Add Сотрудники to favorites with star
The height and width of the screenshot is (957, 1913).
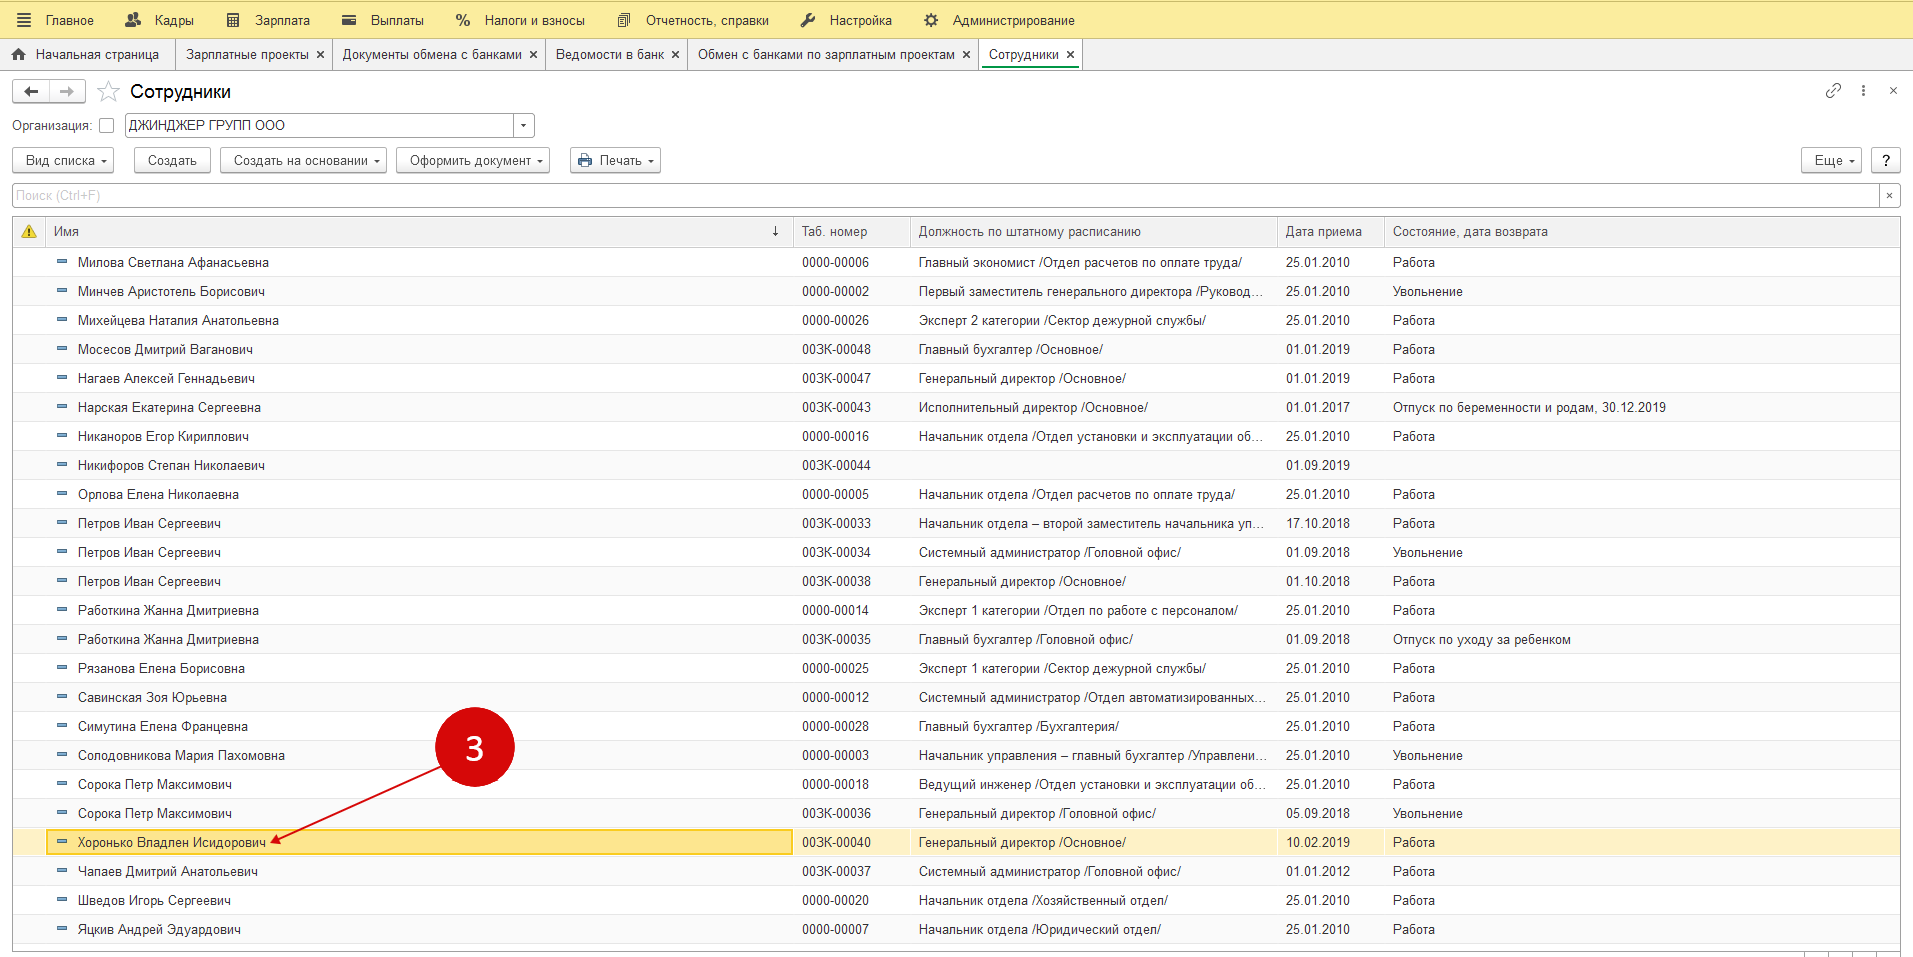click(x=109, y=92)
